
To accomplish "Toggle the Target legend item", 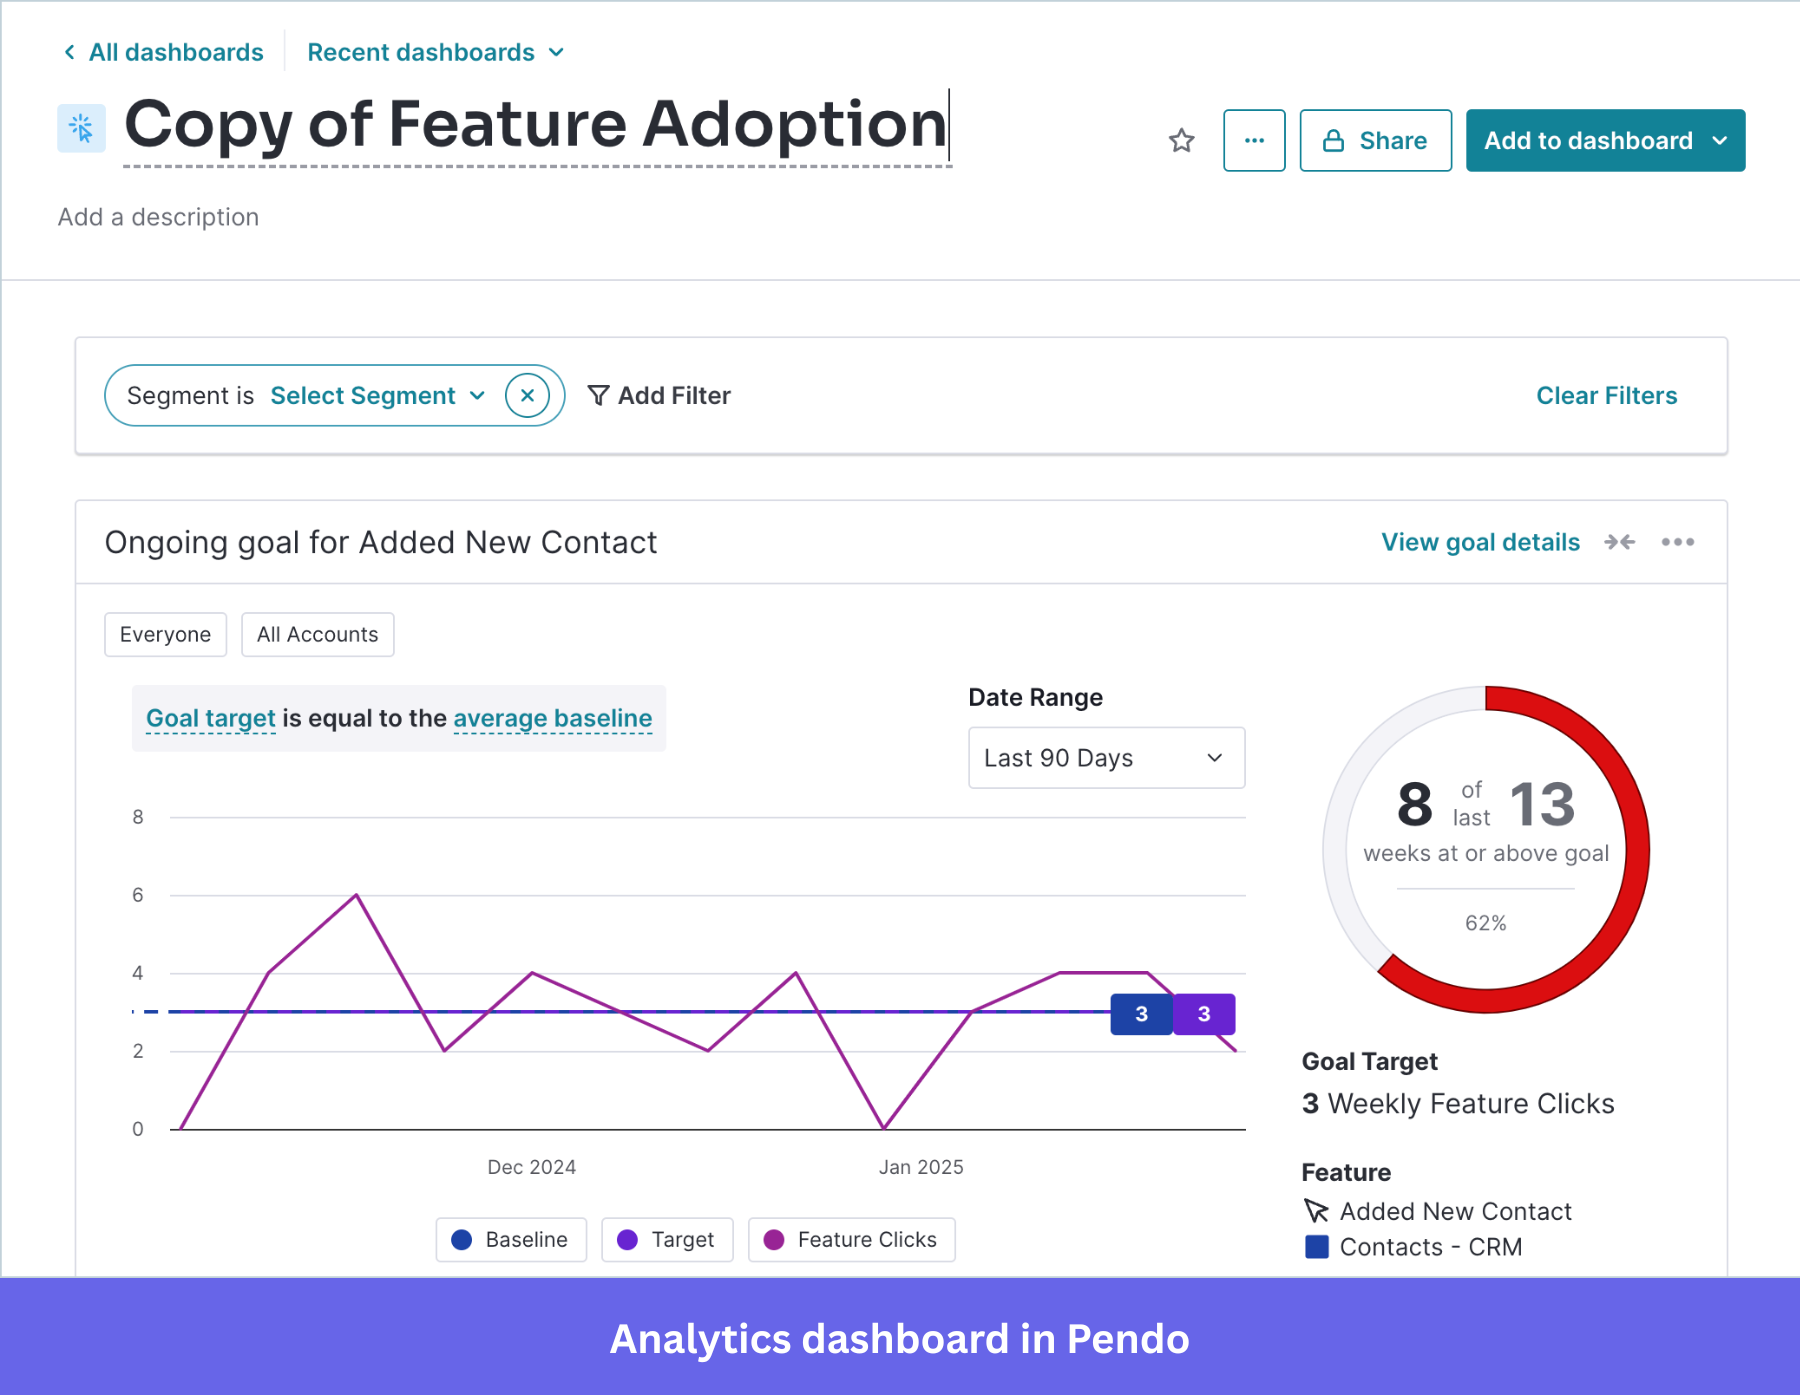I will [x=667, y=1240].
